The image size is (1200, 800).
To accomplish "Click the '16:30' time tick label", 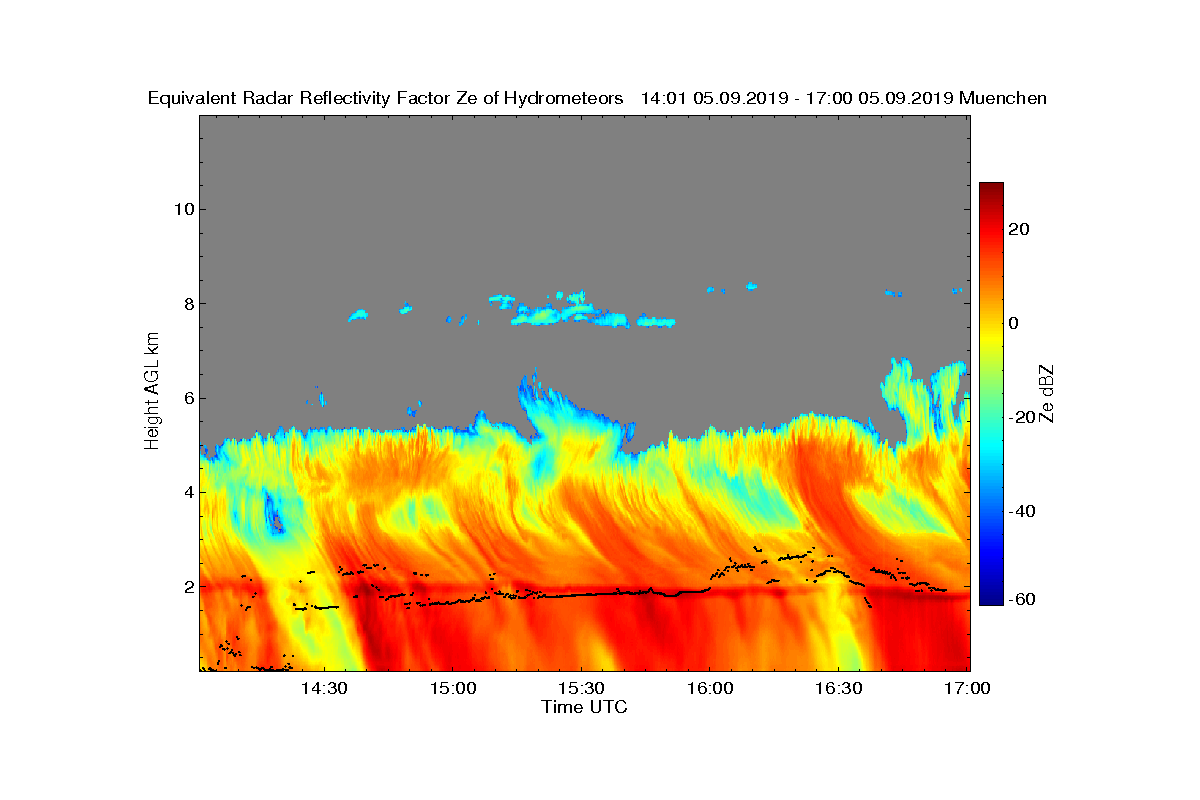I will pos(839,689).
